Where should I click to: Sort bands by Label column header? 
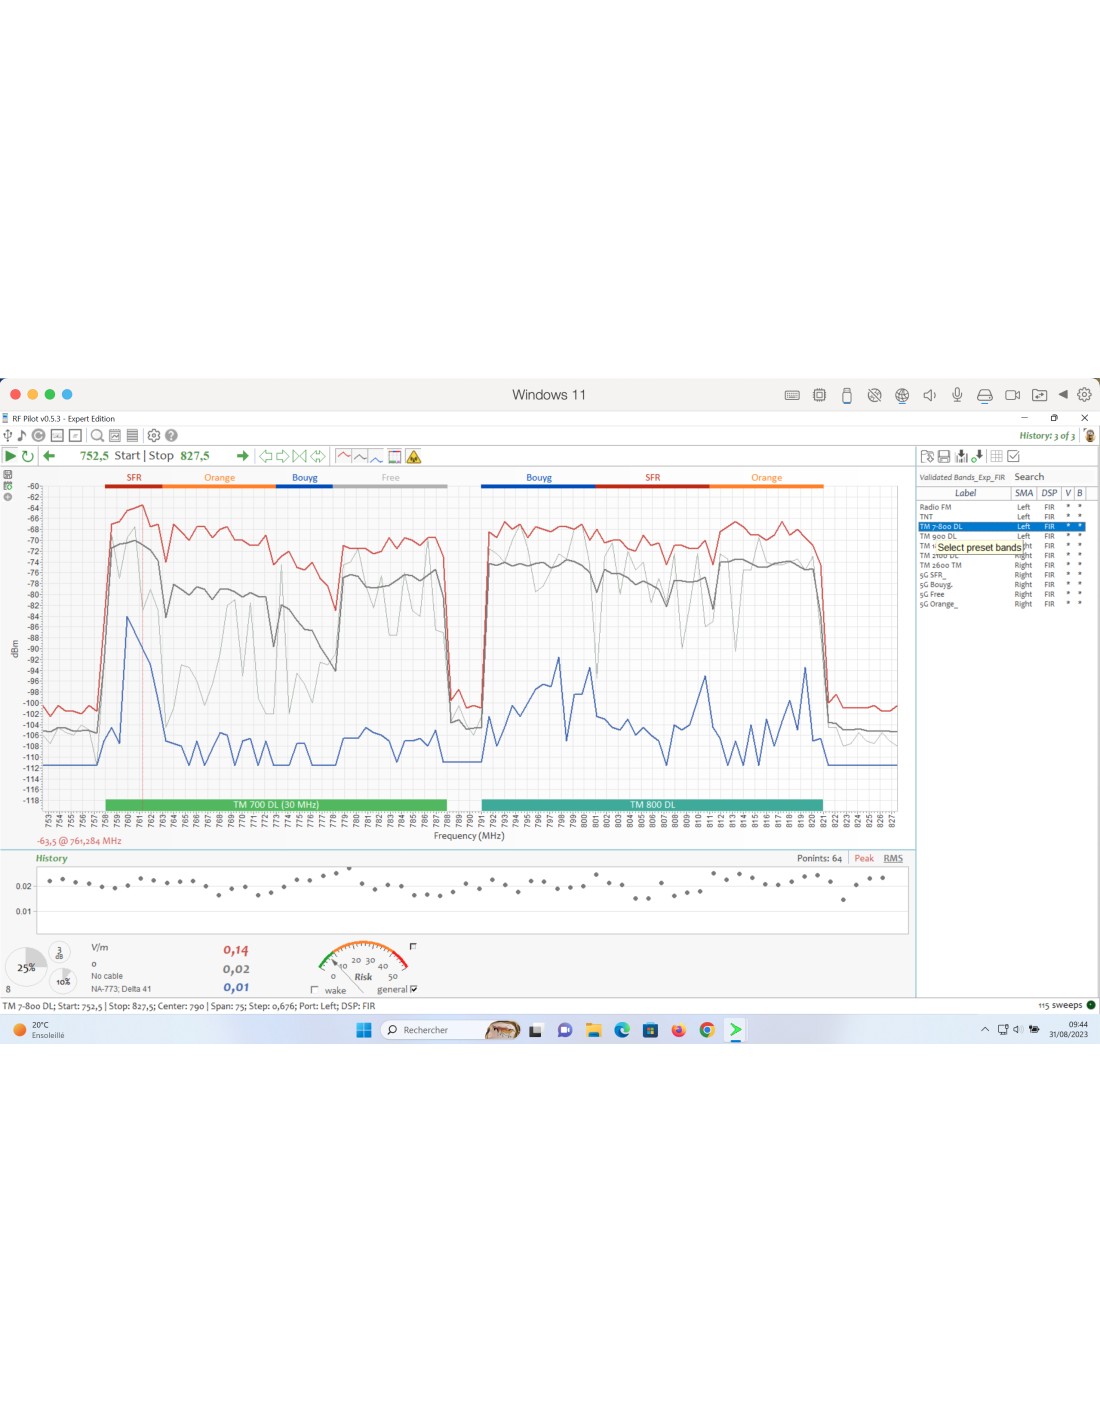(x=965, y=493)
